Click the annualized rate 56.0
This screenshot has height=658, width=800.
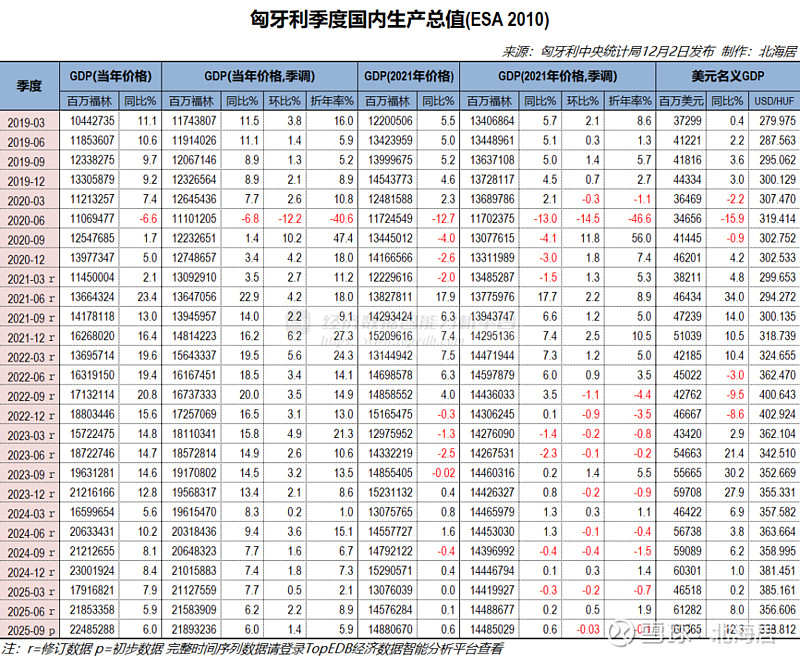point(641,238)
